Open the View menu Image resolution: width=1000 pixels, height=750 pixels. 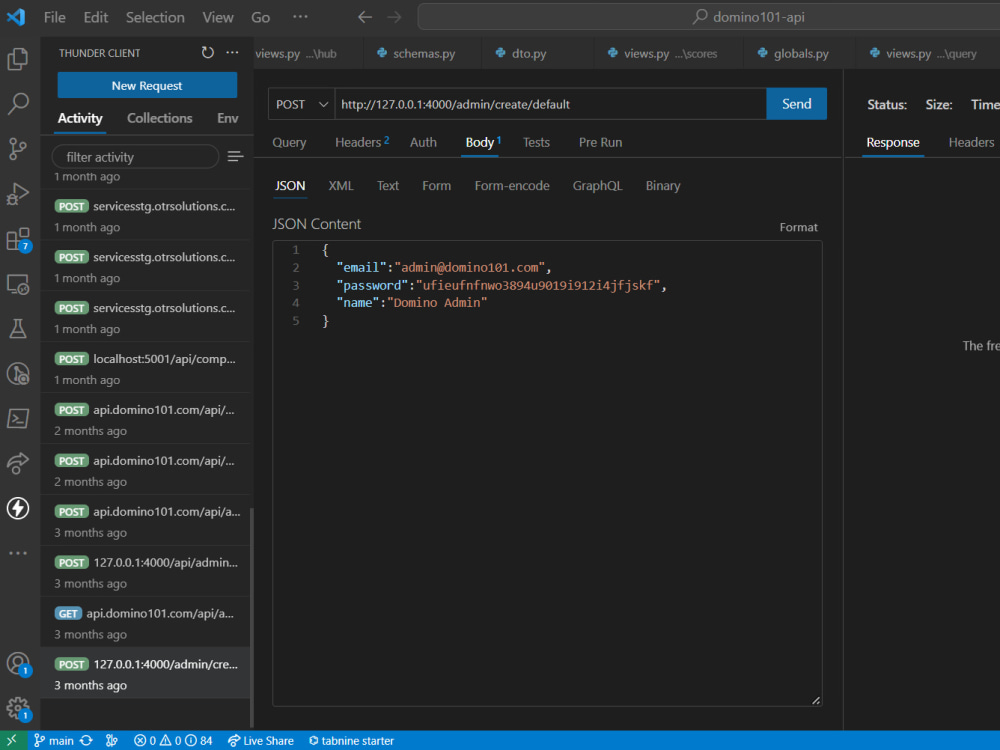pos(217,17)
